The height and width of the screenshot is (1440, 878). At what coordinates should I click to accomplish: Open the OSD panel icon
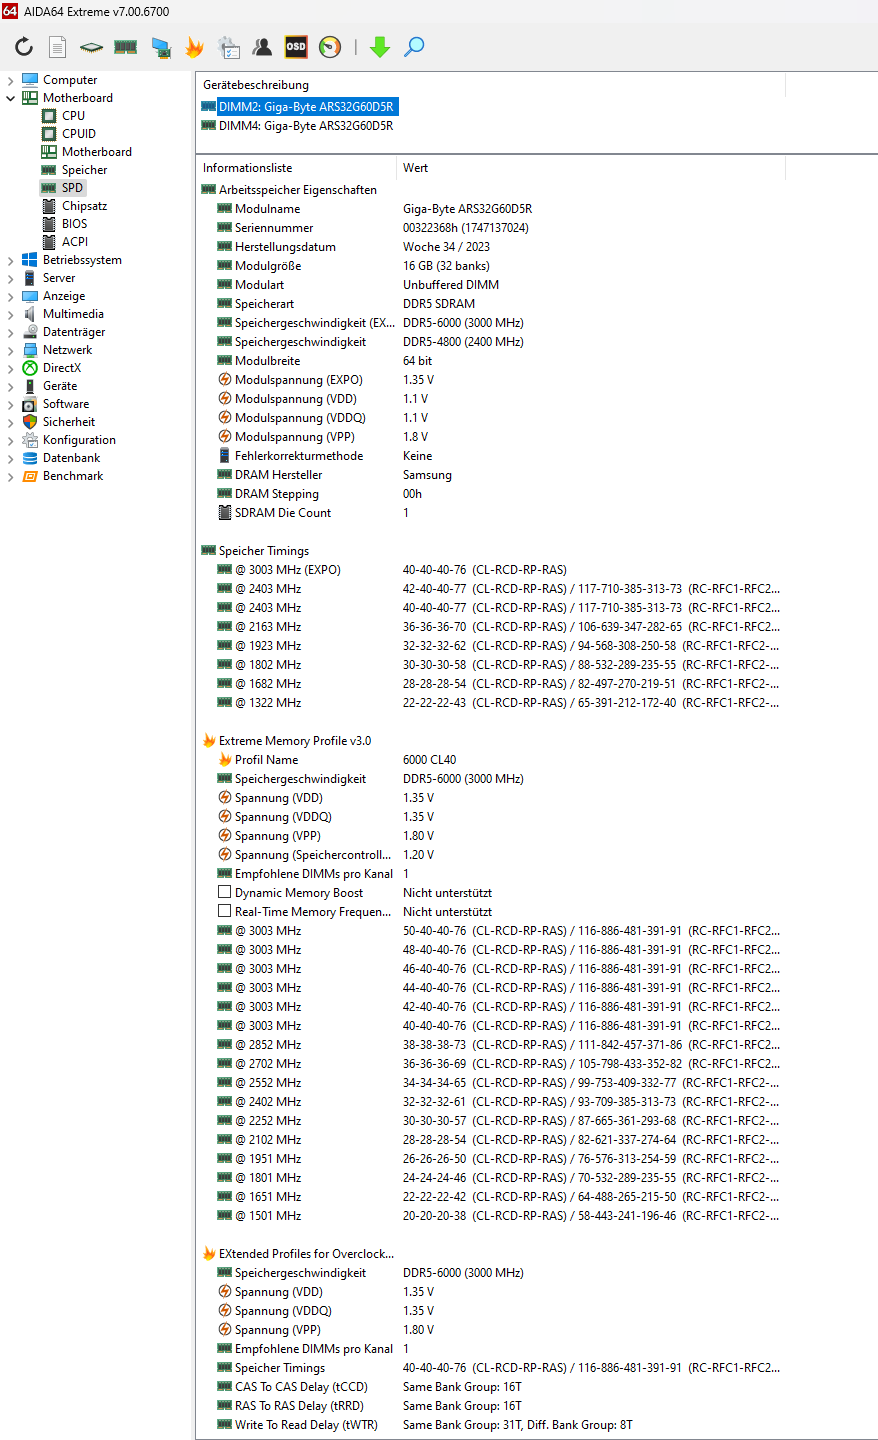(296, 46)
